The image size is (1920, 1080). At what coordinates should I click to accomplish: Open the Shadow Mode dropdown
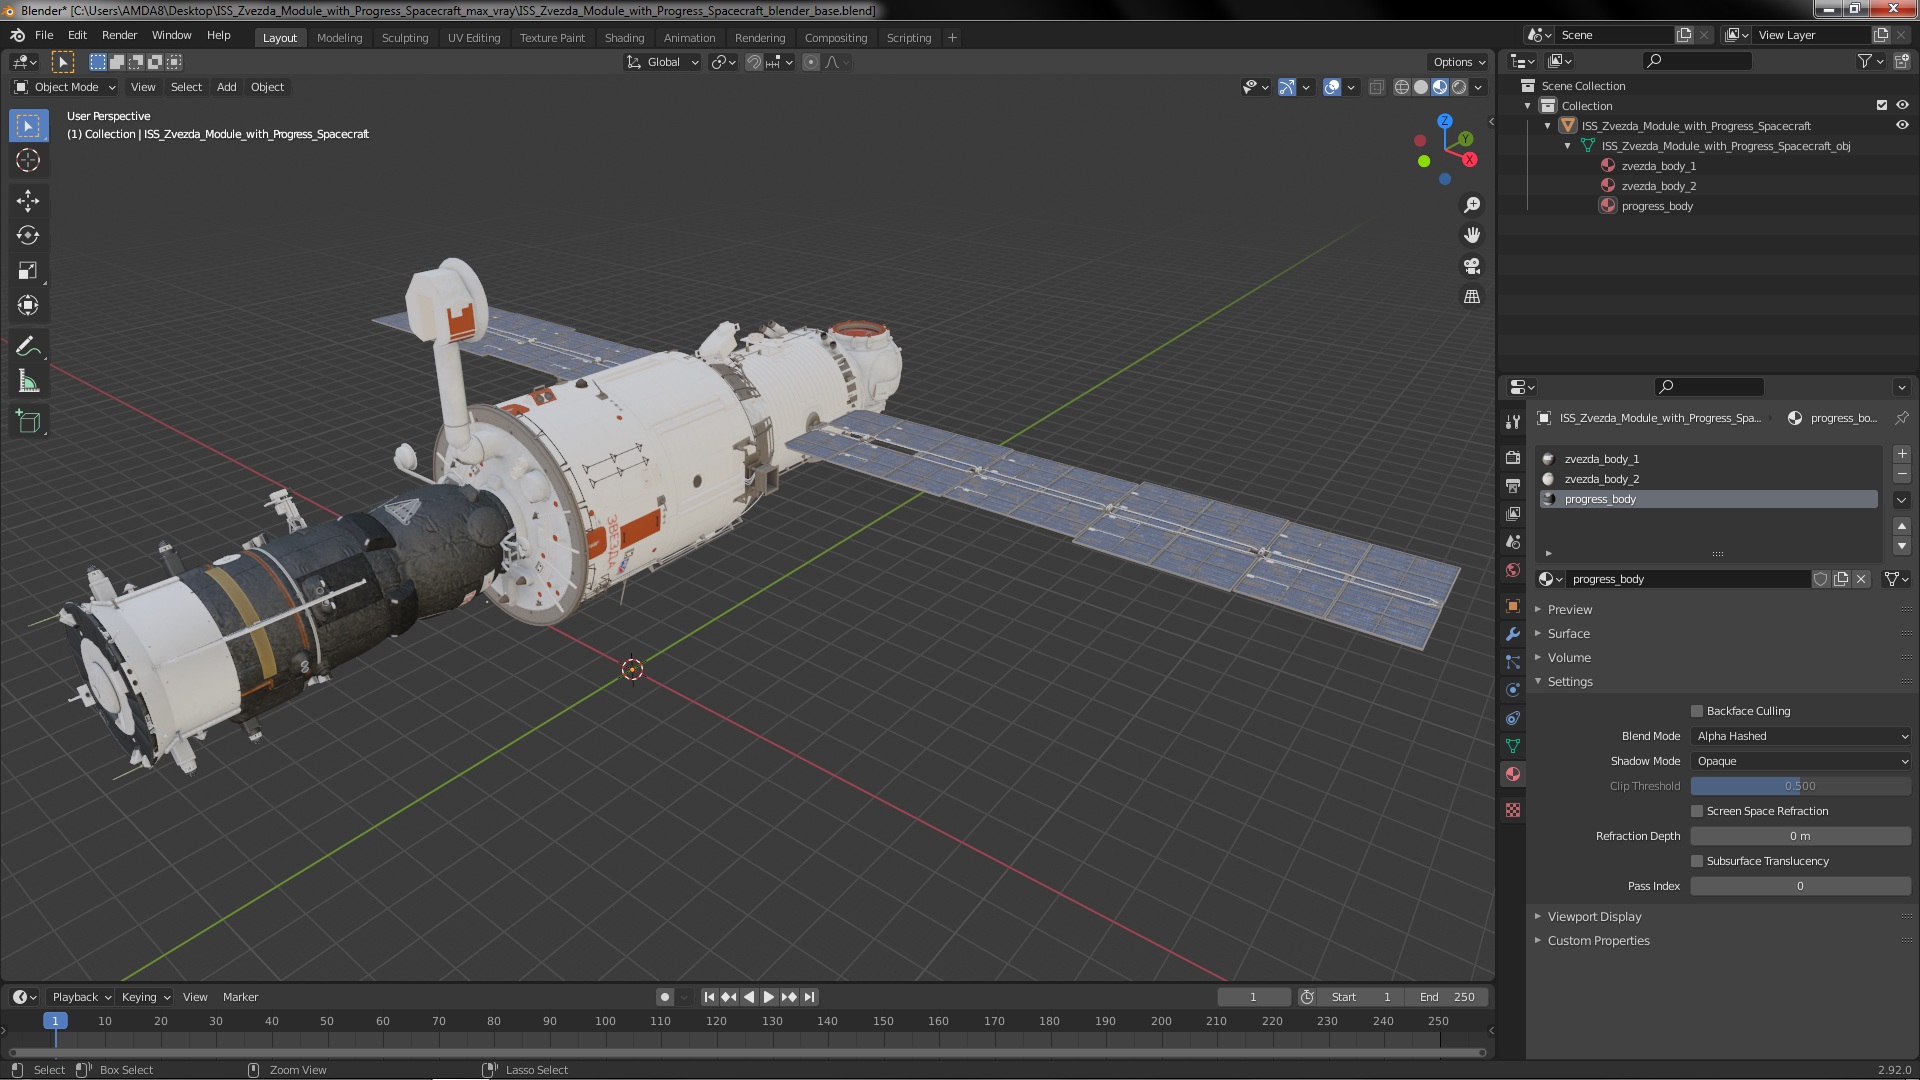coord(1801,761)
